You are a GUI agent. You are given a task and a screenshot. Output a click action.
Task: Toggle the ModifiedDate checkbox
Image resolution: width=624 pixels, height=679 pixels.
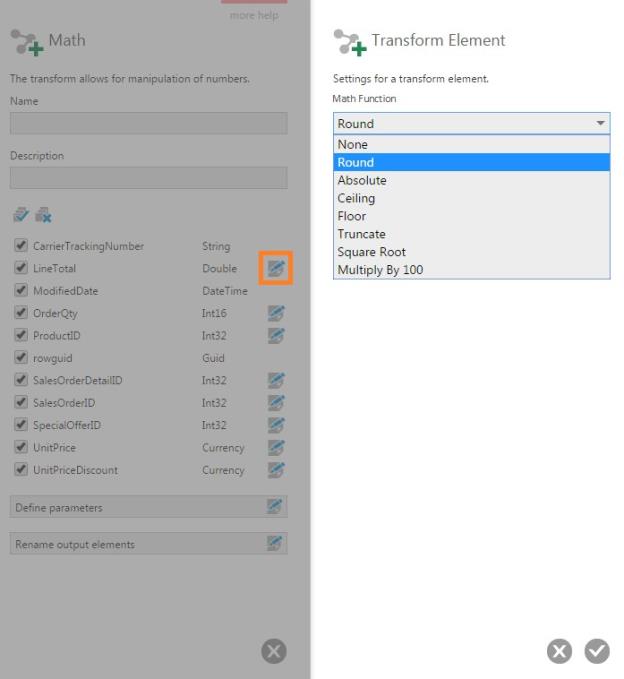[x=21, y=291]
